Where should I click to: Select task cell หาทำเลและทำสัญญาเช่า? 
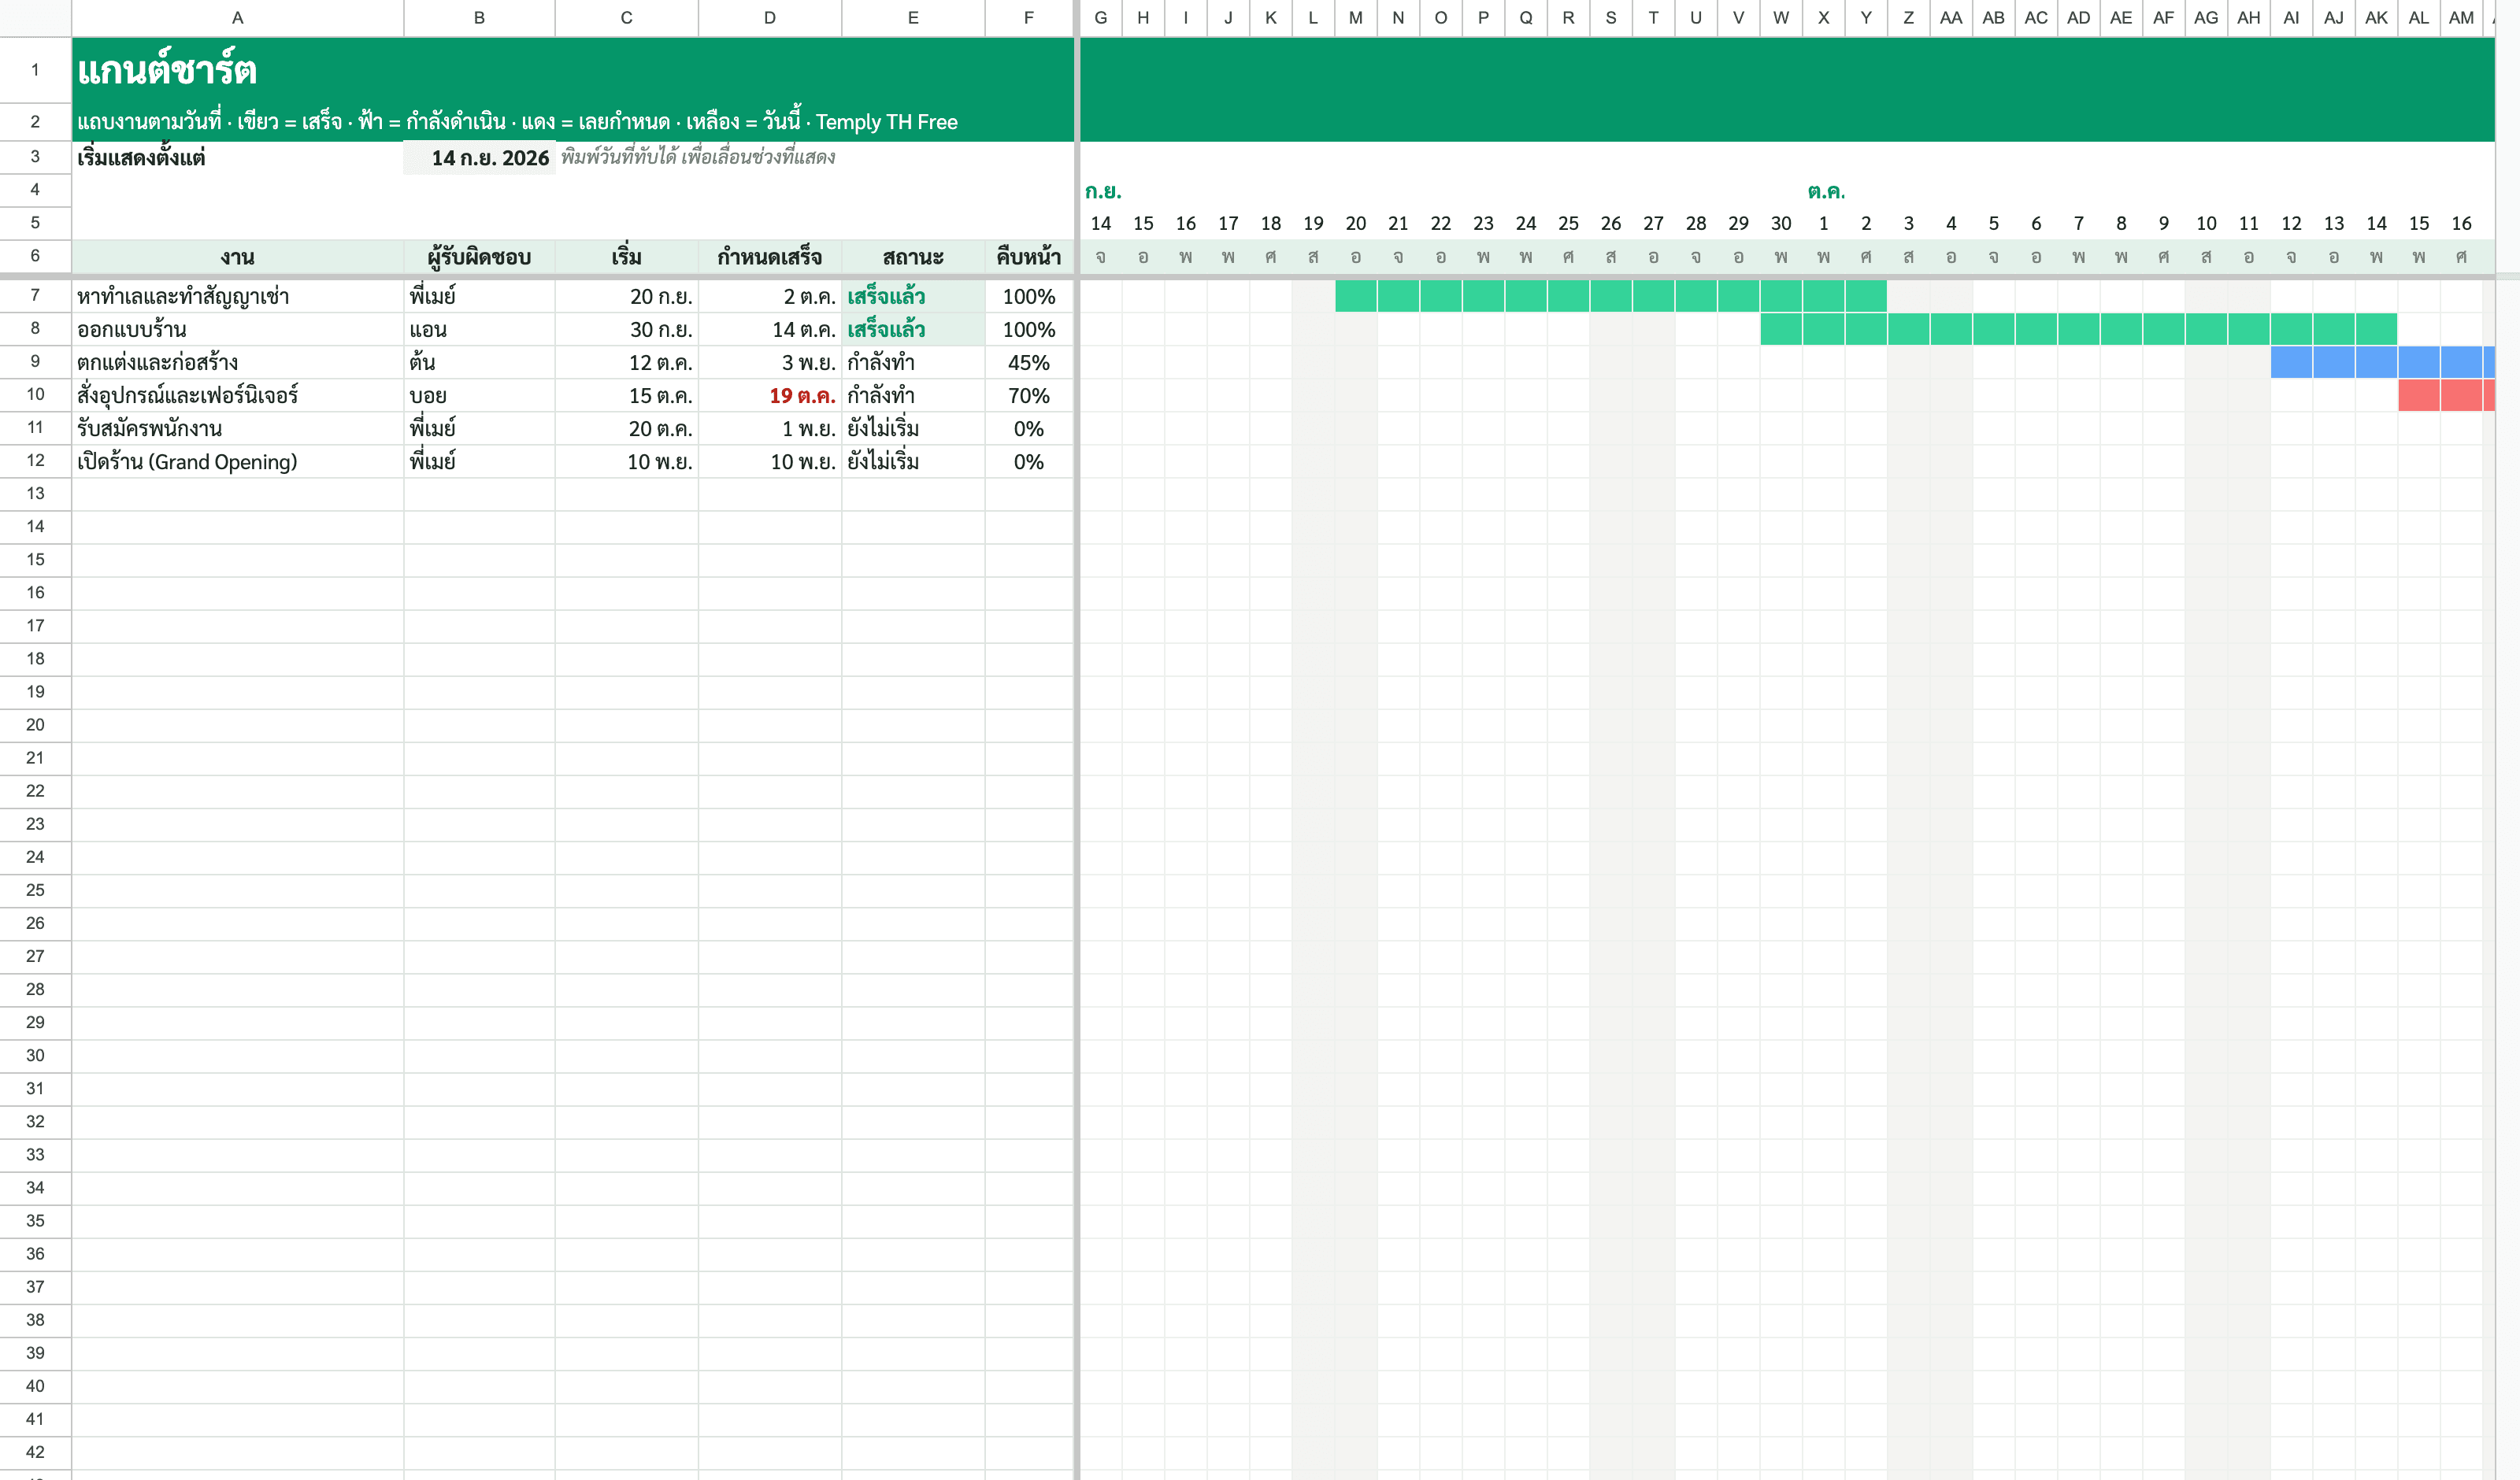[x=238, y=296]
